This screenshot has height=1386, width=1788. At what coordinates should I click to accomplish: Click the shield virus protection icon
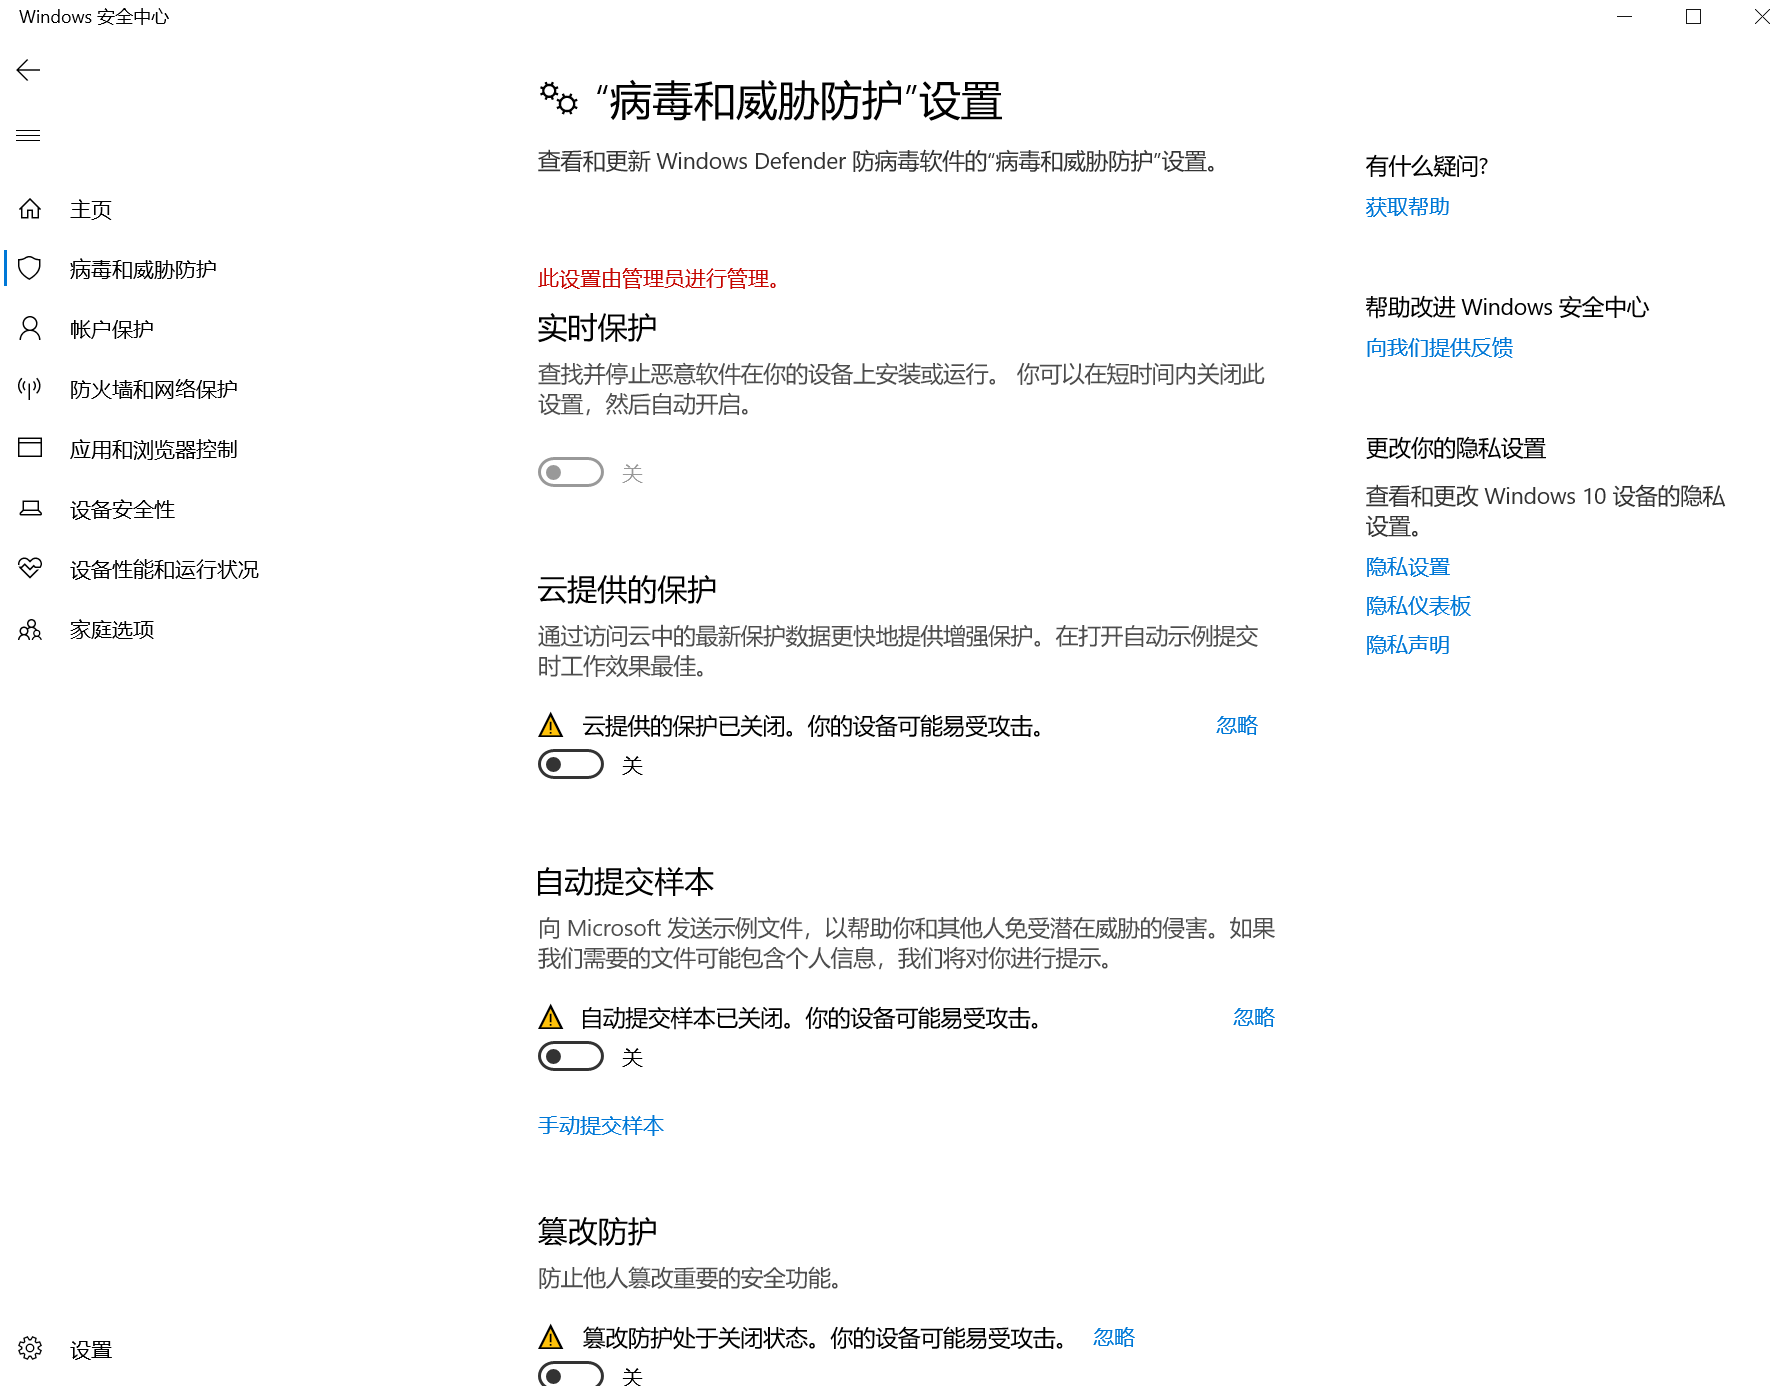(30, 268)
